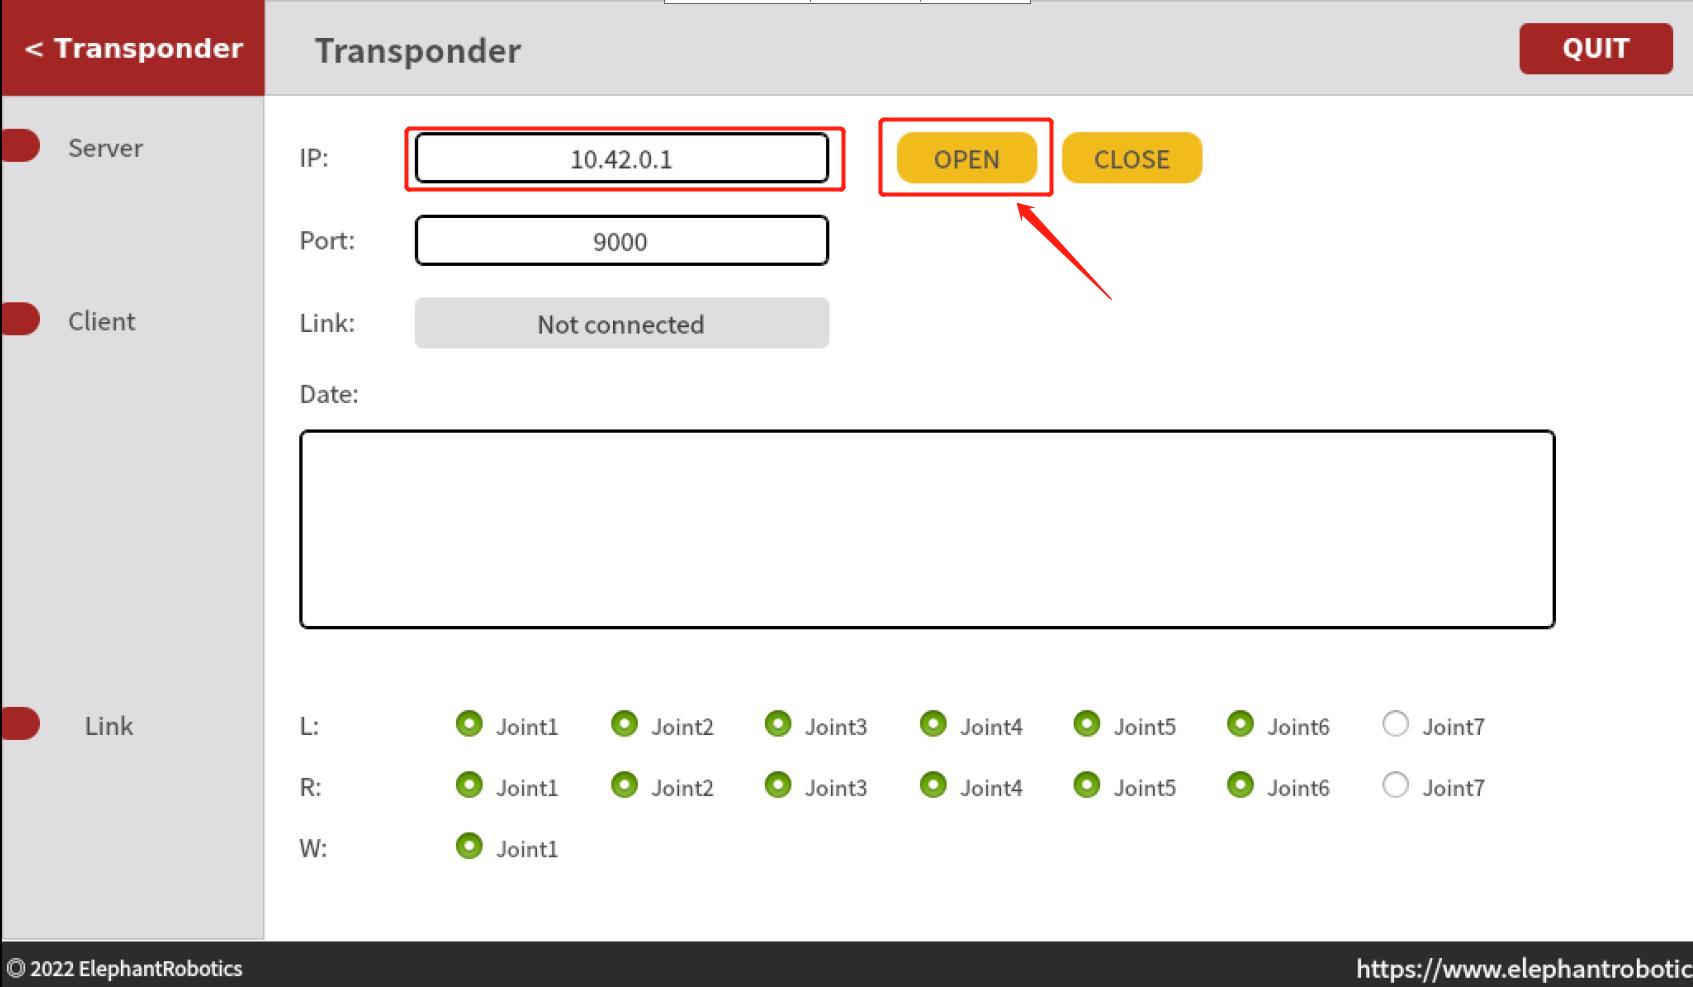Toggle Joint3 in the L row
The width and height of the screenshot is (1693, 987).
click(x=778, y=724)
